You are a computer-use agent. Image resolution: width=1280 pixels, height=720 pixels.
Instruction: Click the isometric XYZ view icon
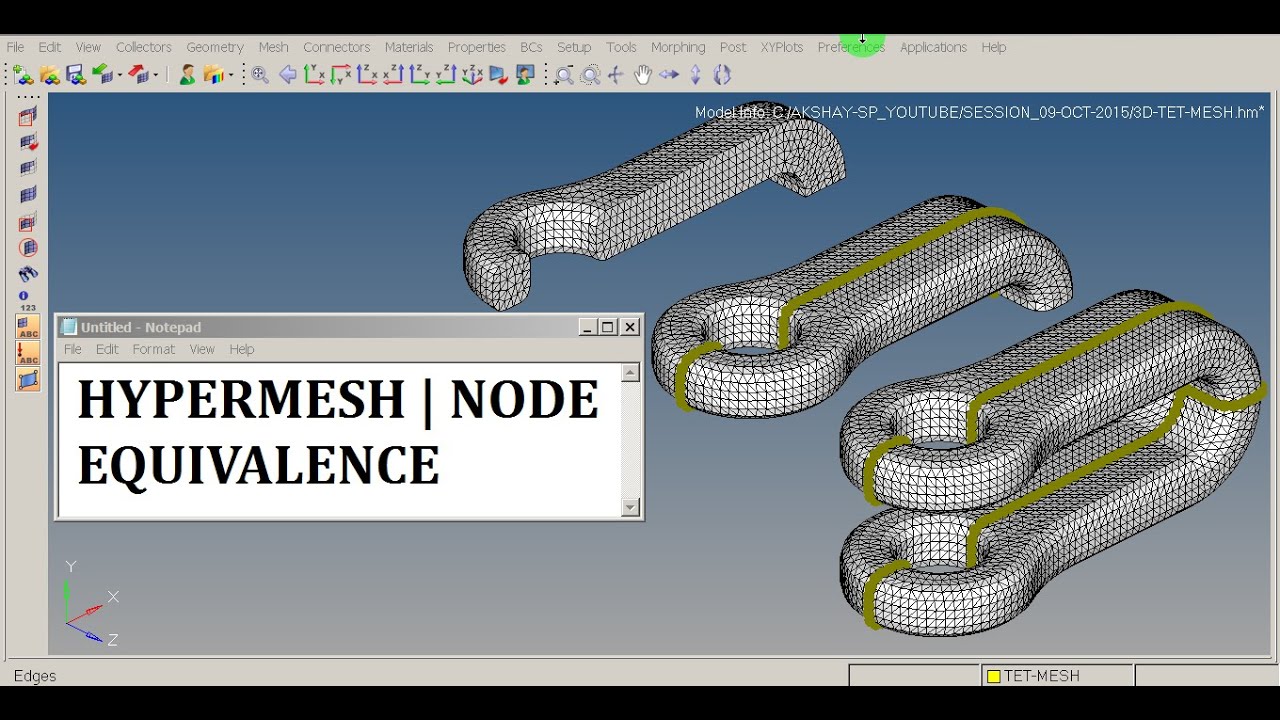tap(472, 75)
